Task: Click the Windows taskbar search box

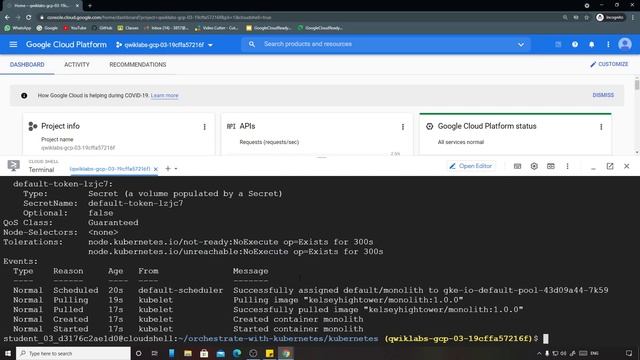Action: pos(73,353)
